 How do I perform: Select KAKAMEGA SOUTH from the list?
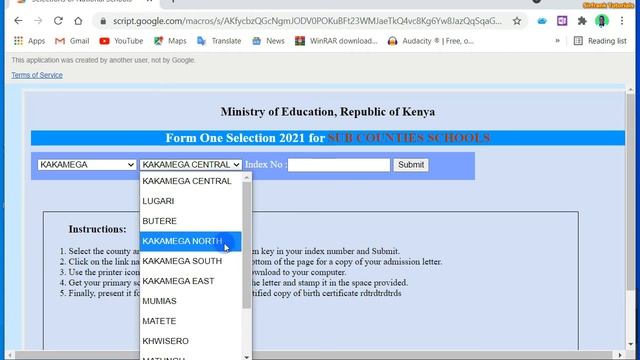191,261
